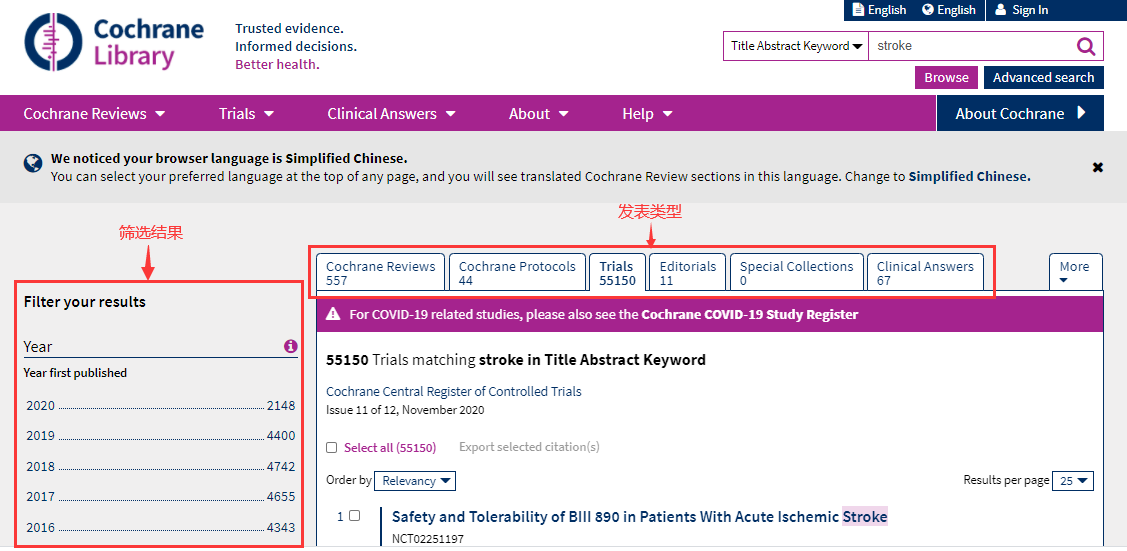Change Results per page dropdown
1127x551 pixels.
[1075, 481]
